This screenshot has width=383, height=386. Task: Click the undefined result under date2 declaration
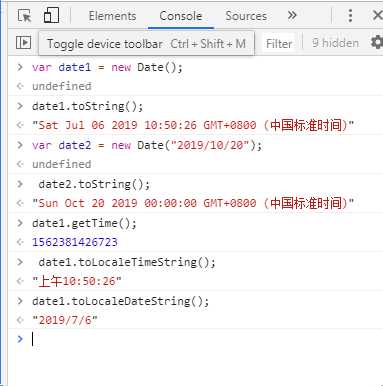(62, 164)
